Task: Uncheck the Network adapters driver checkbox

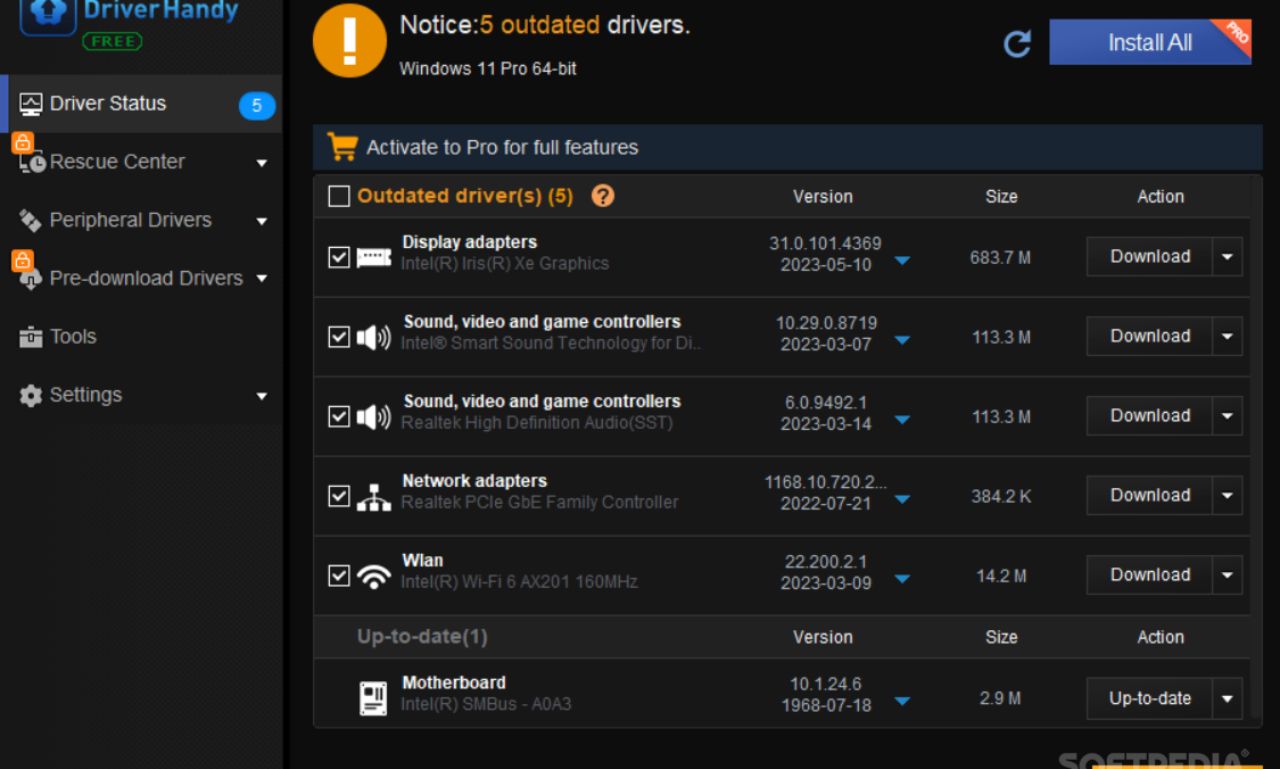Action: pyautogui.click(x=339, y=496)
